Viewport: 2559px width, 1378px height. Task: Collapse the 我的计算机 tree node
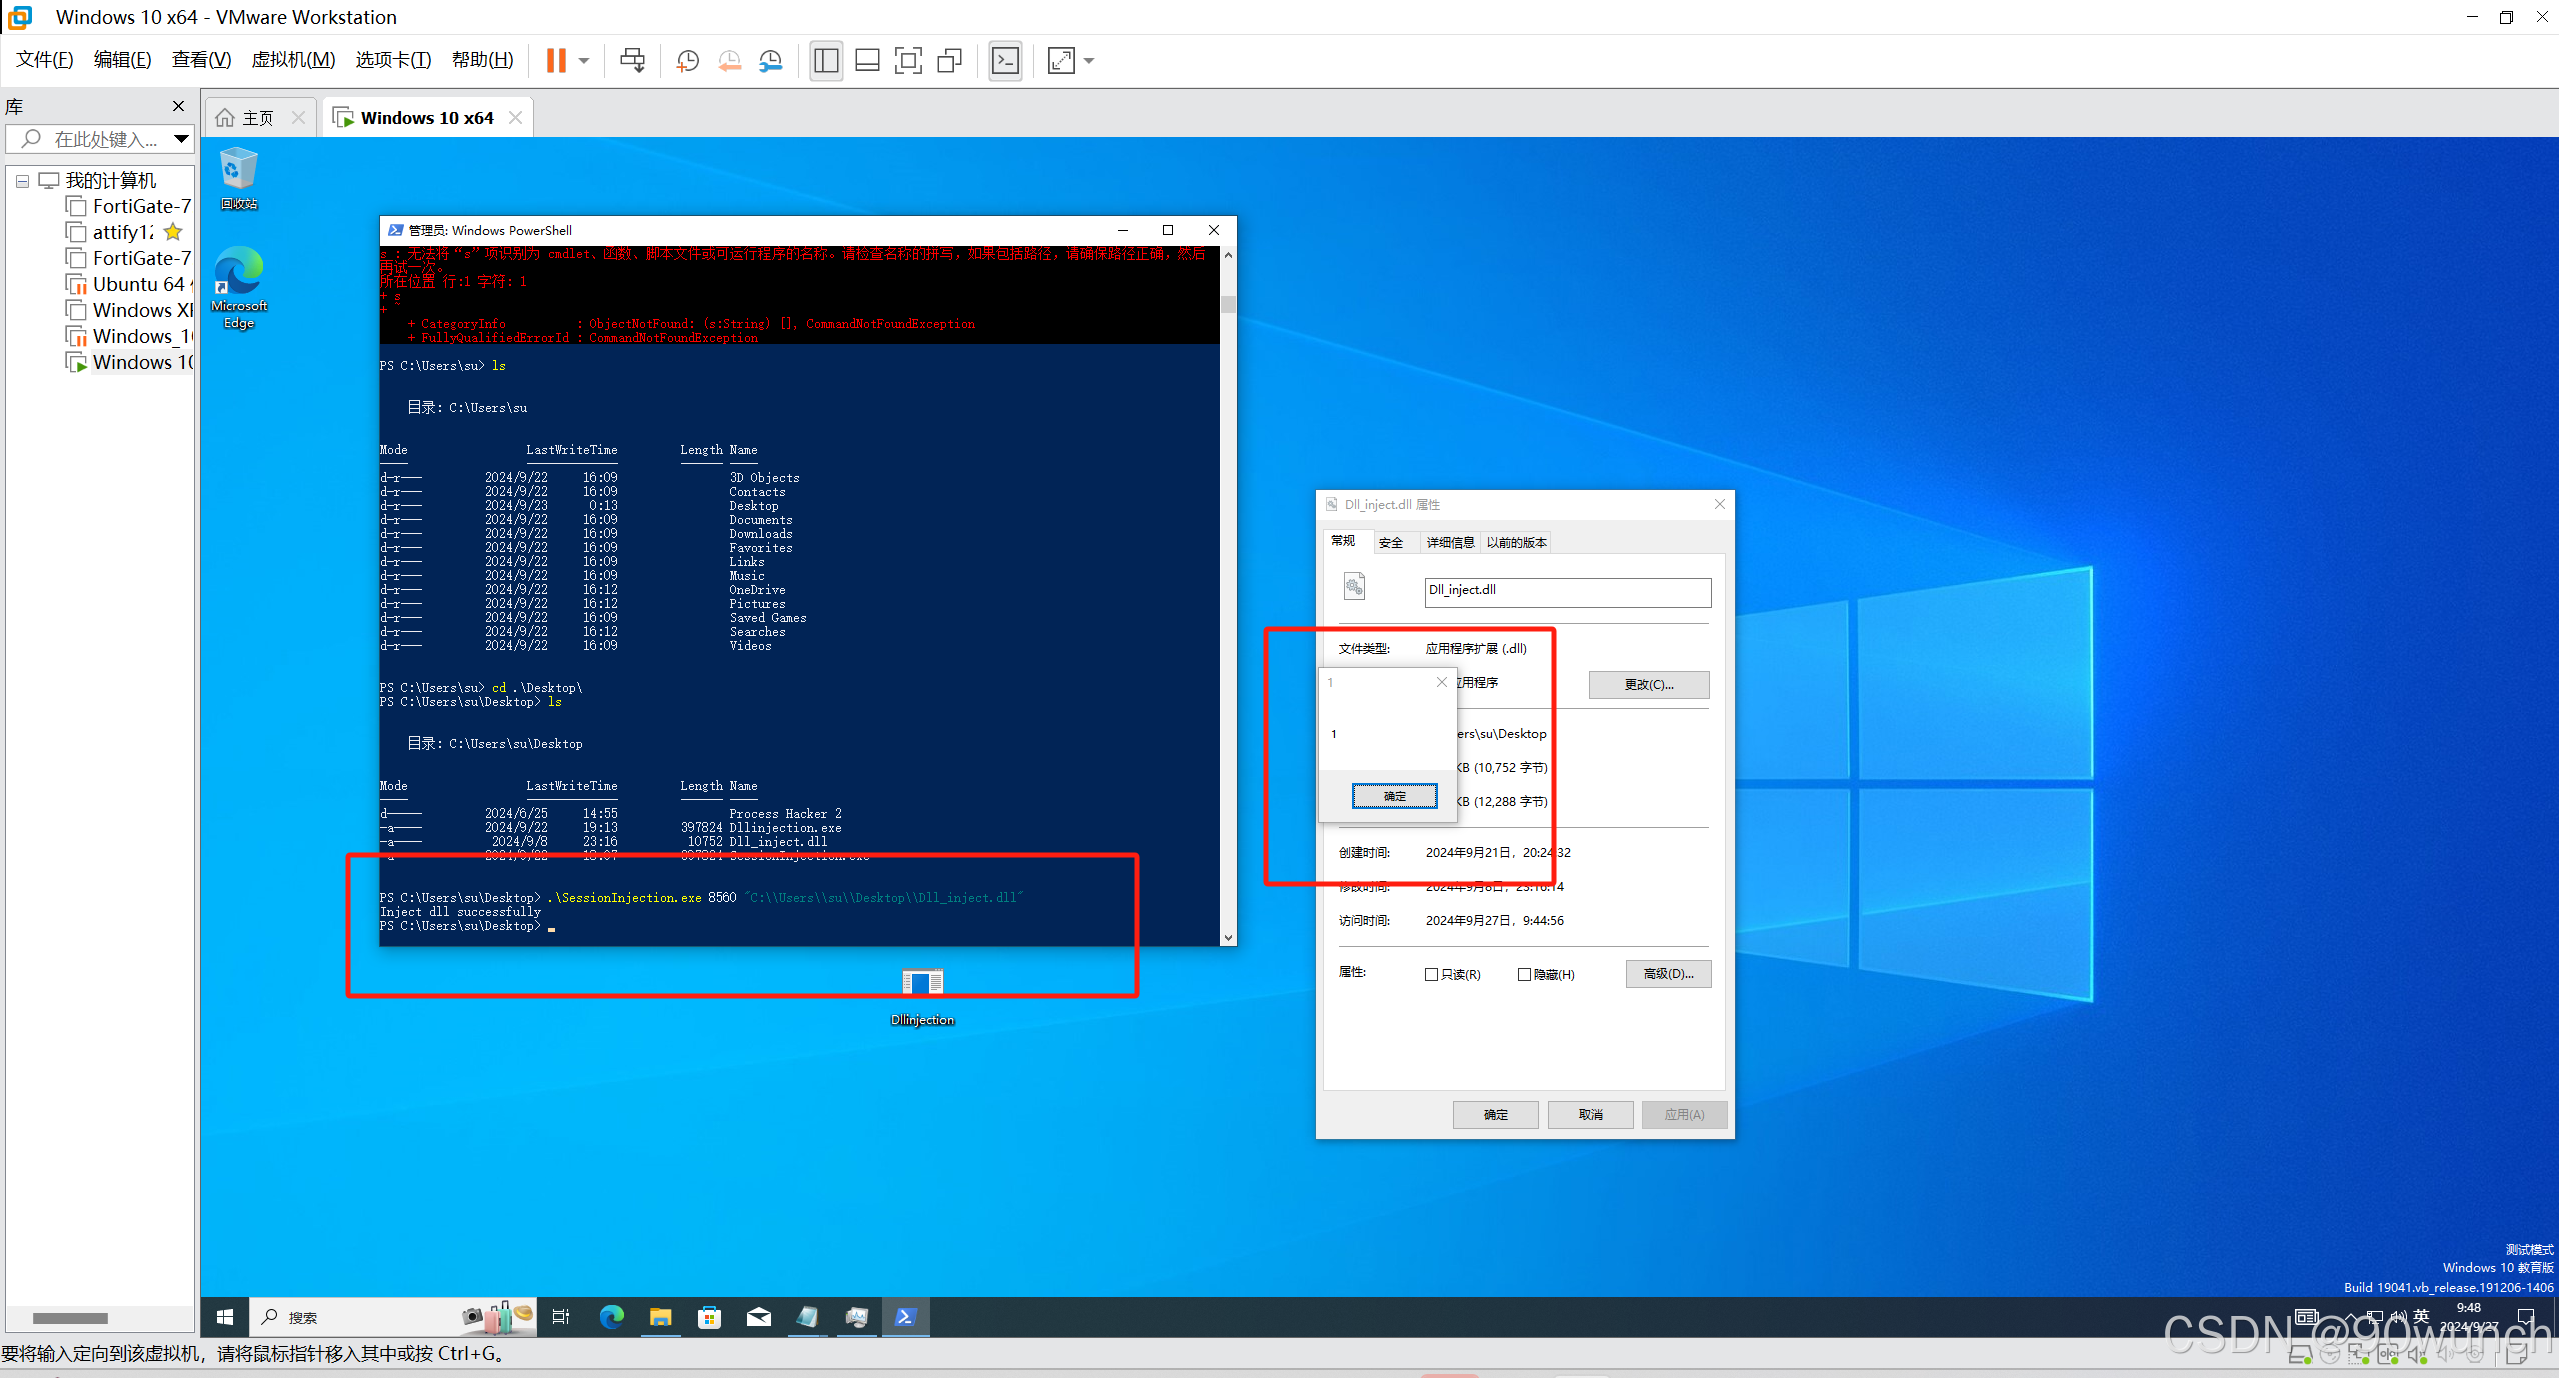22,181
